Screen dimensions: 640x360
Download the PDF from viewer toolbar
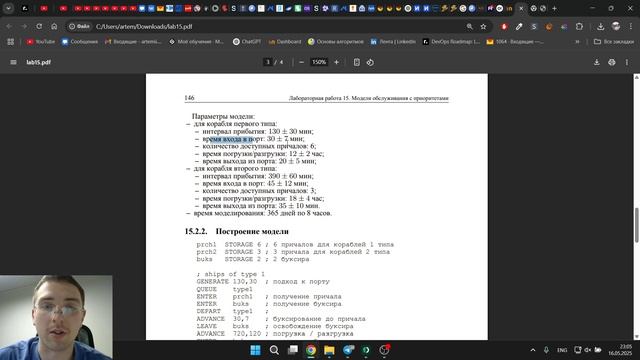click(x=596, y=62)
